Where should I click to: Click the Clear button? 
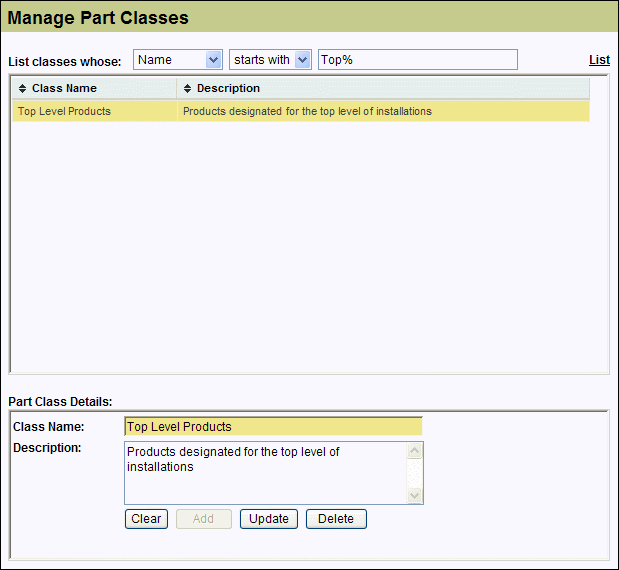(x=146, y=519)
